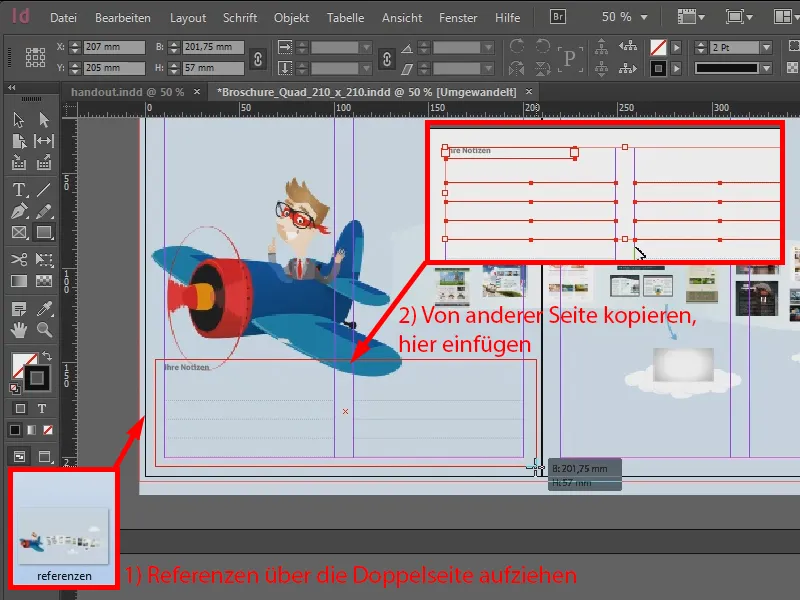Click the toolbox Stroke color box
The width and height of the screenshot is (800, 600).
[x=37, y=378]
